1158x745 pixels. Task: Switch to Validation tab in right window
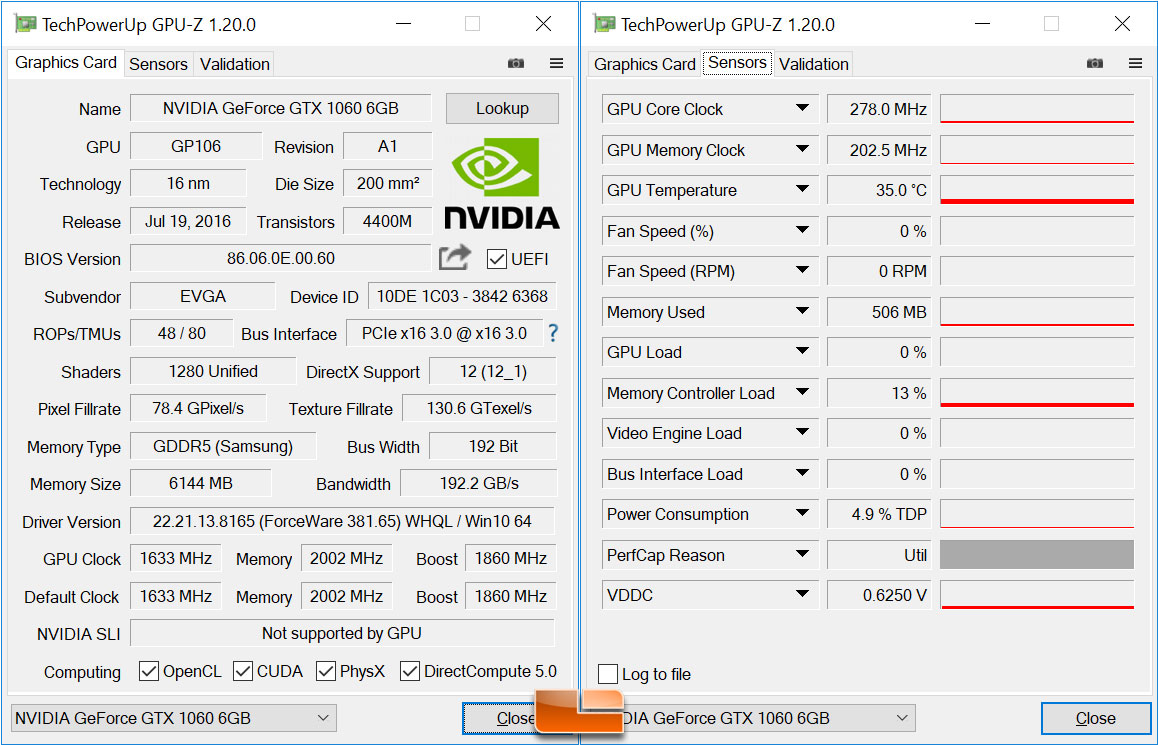coord(814,64)
